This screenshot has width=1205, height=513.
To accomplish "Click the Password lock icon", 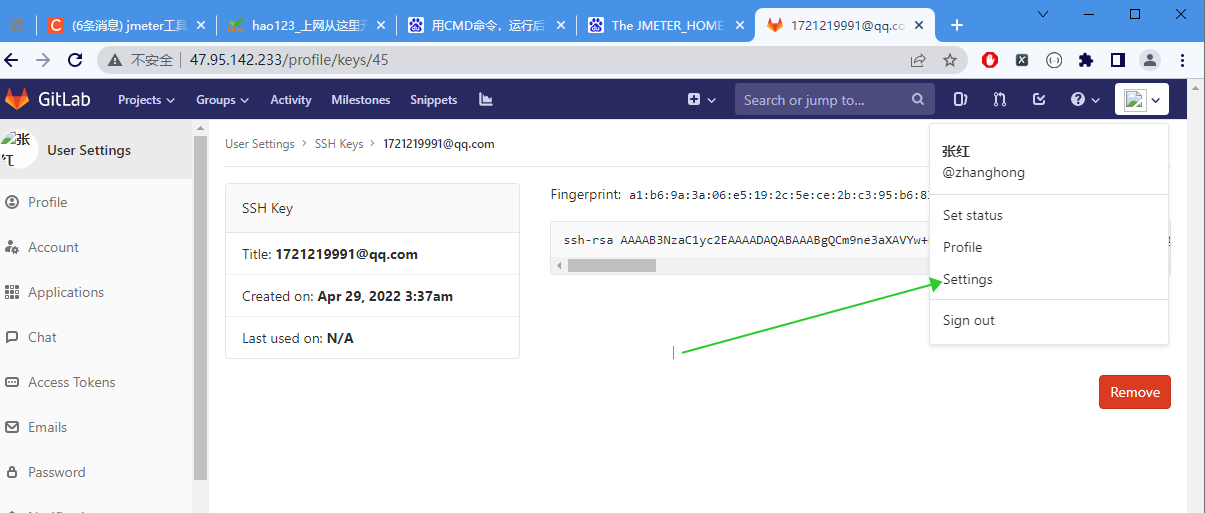I will click(12, 472).
